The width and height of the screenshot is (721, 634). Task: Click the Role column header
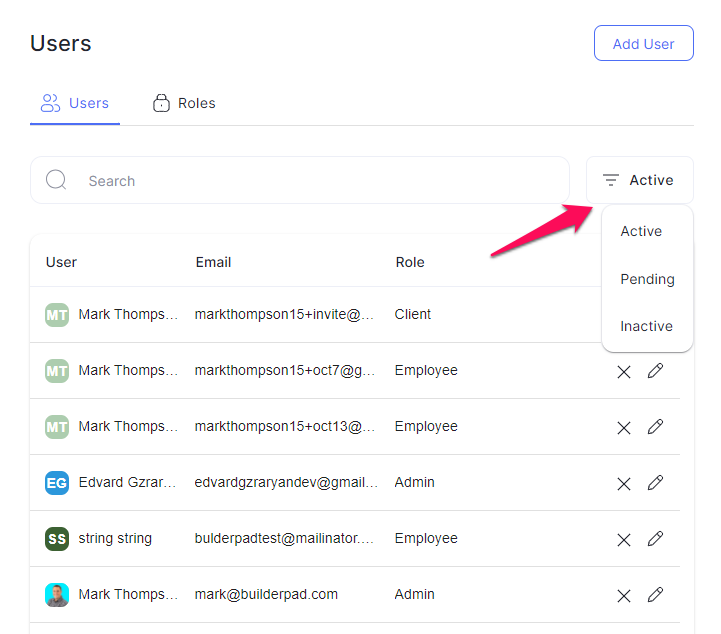(410, 262)
